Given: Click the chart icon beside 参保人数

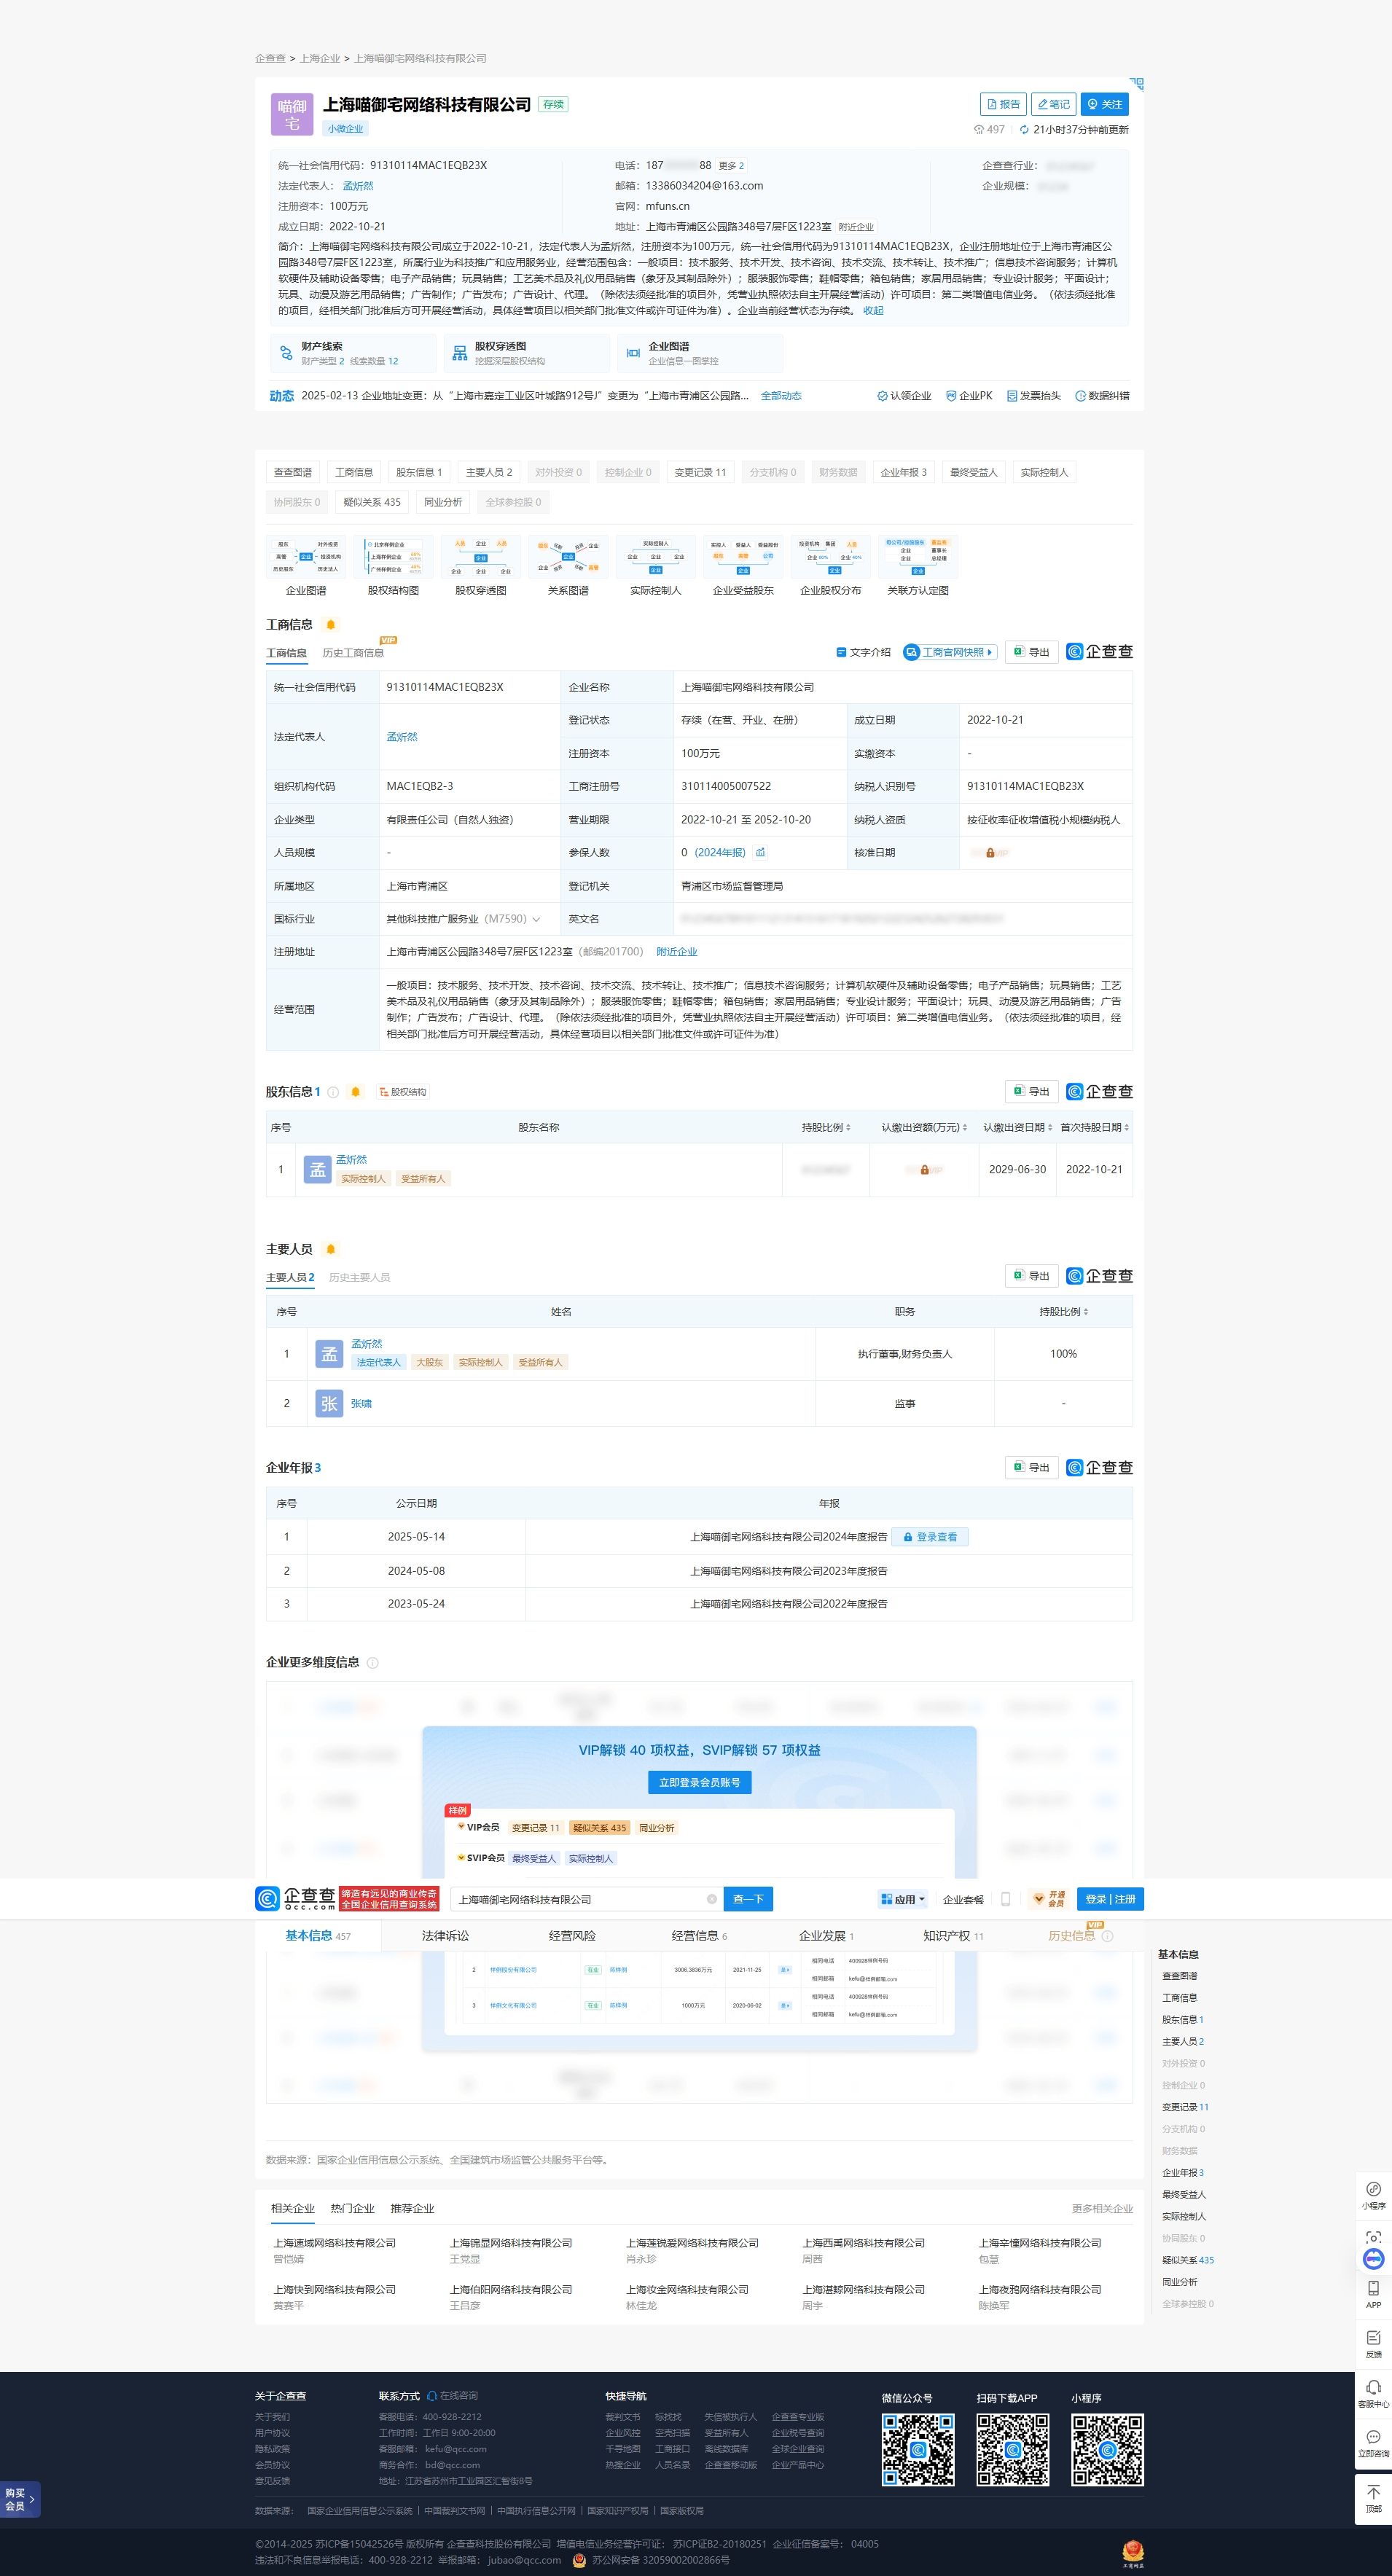Looking at the screenshot, I should pyautogui.click(x=760, y=853).
